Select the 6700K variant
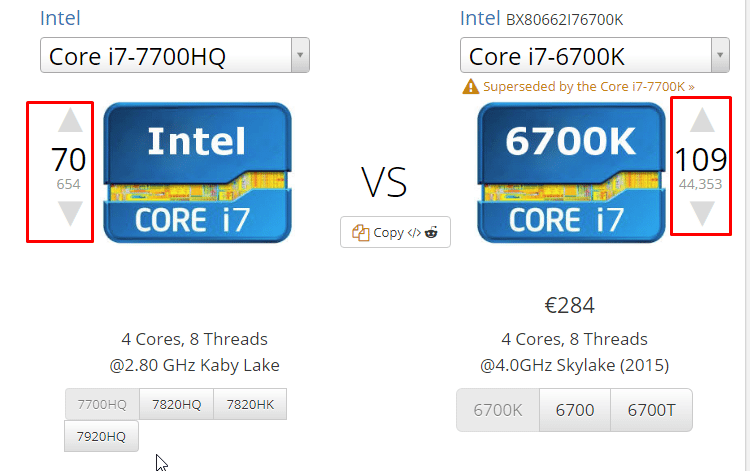This screenshot has width=750, height=471. click(x=498, y=410)
